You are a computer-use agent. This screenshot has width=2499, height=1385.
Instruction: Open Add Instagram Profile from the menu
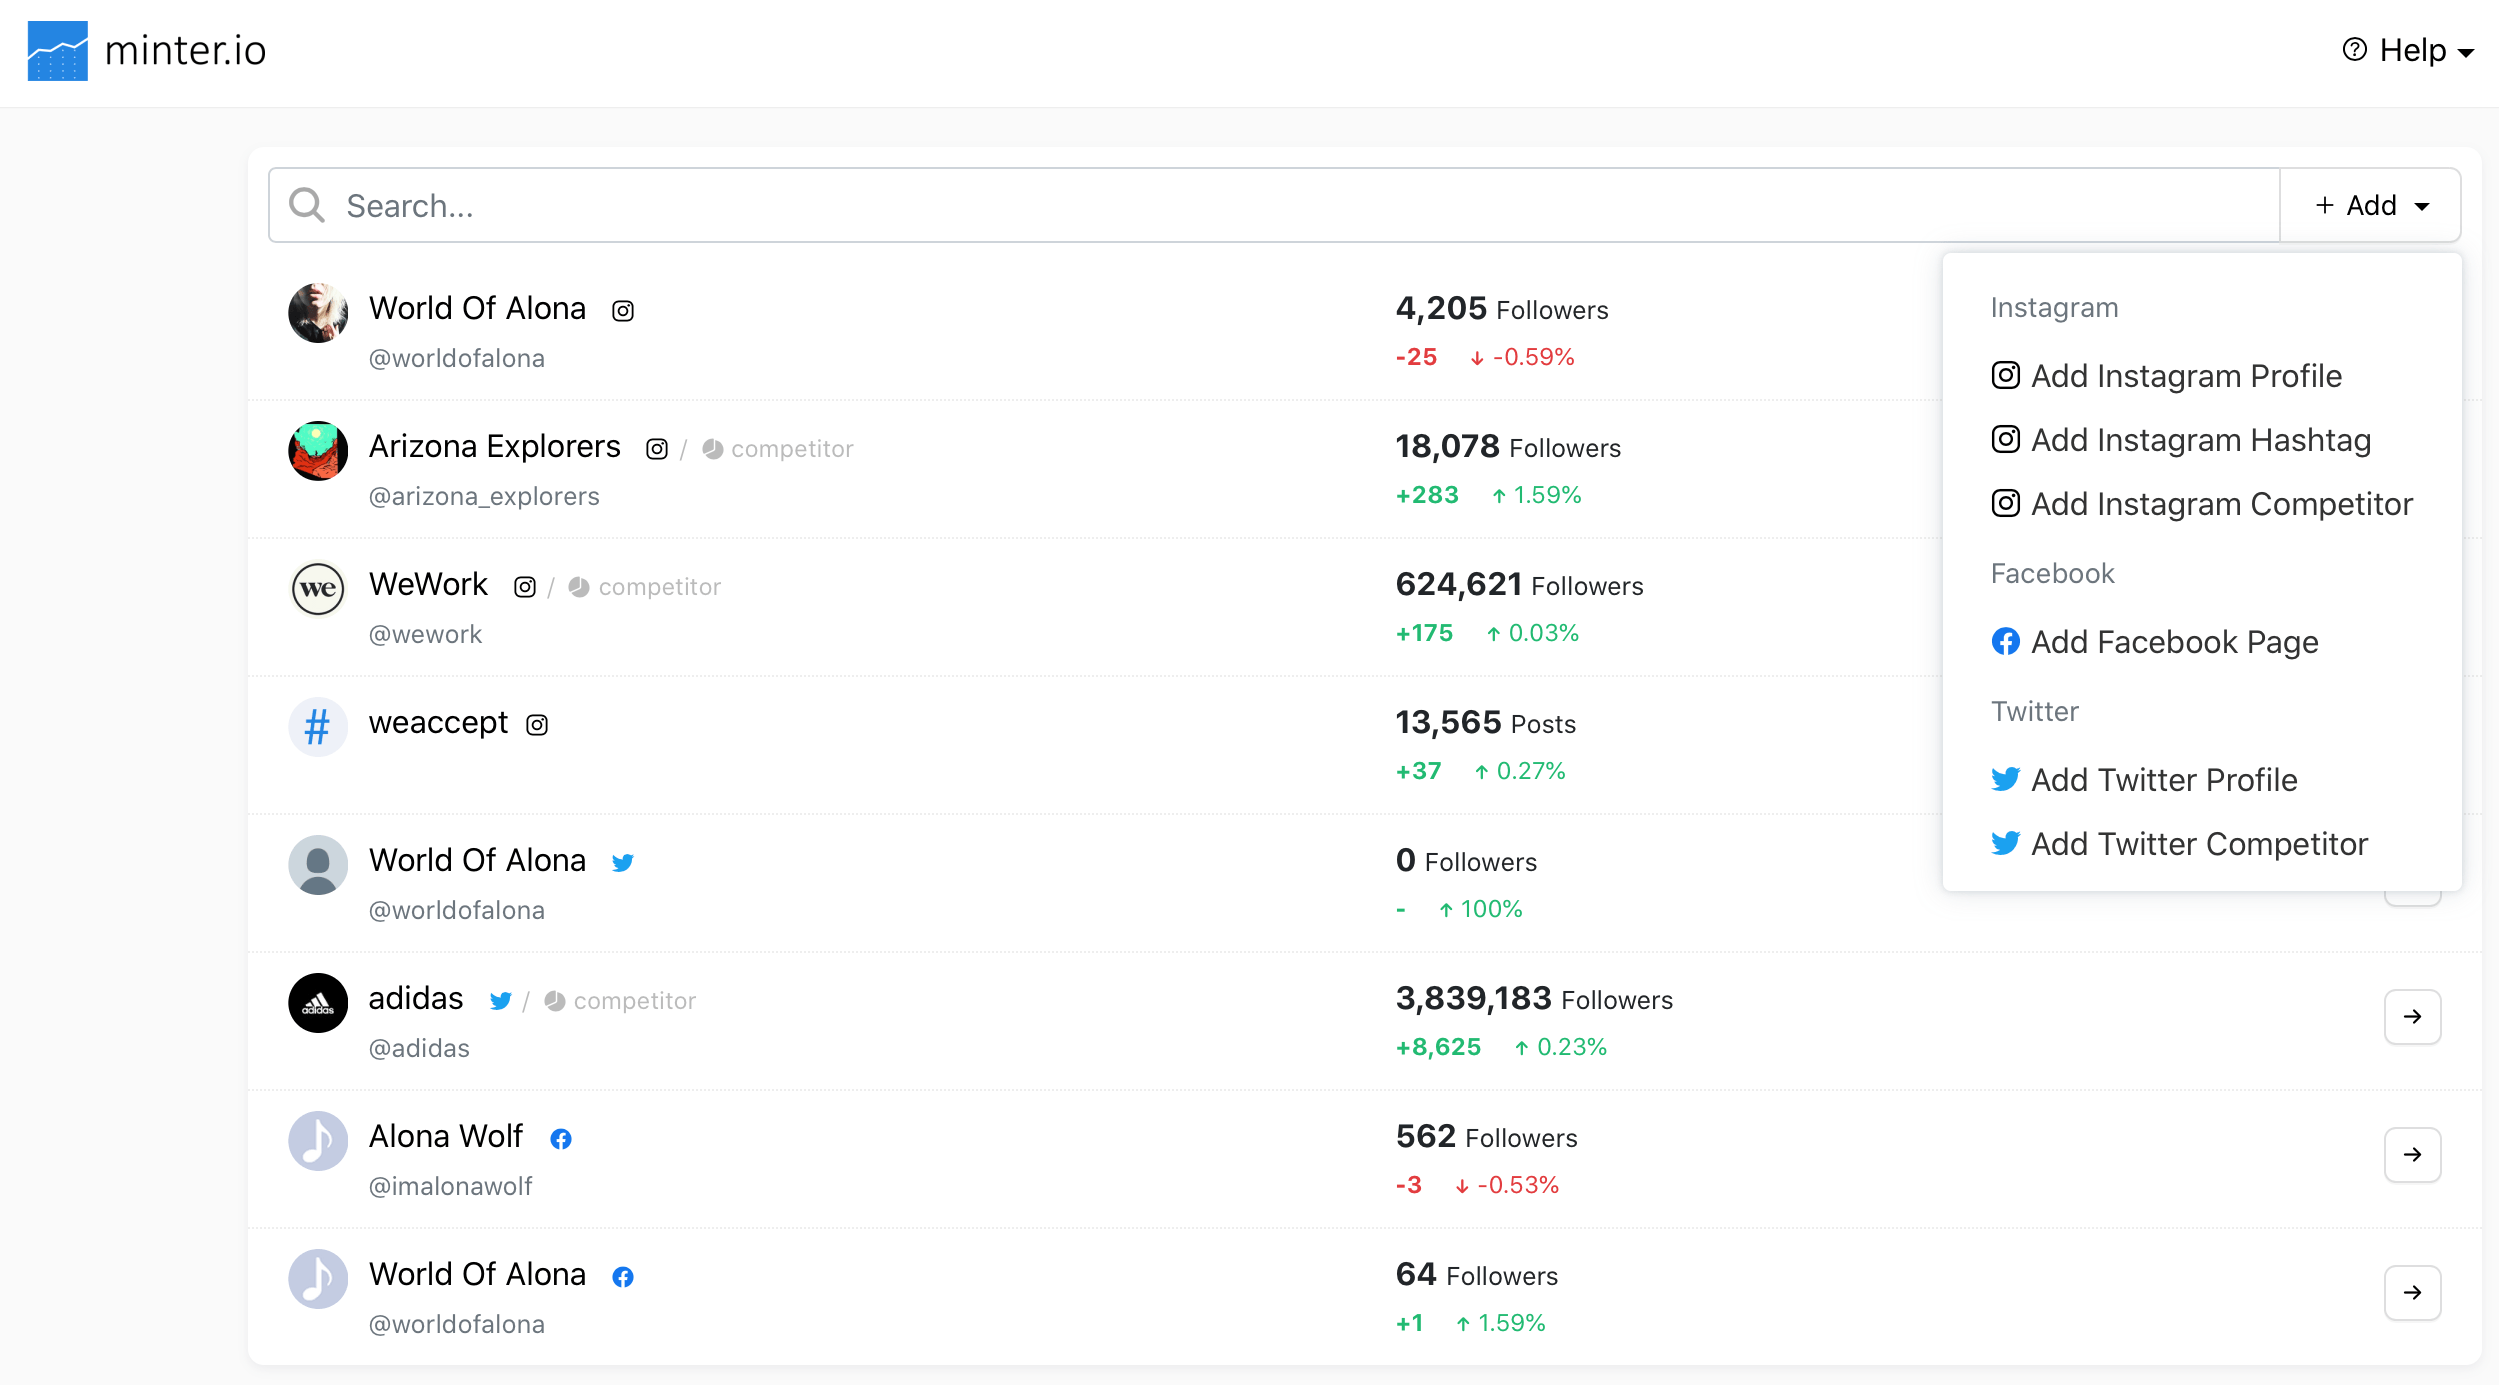[2186, 375]
